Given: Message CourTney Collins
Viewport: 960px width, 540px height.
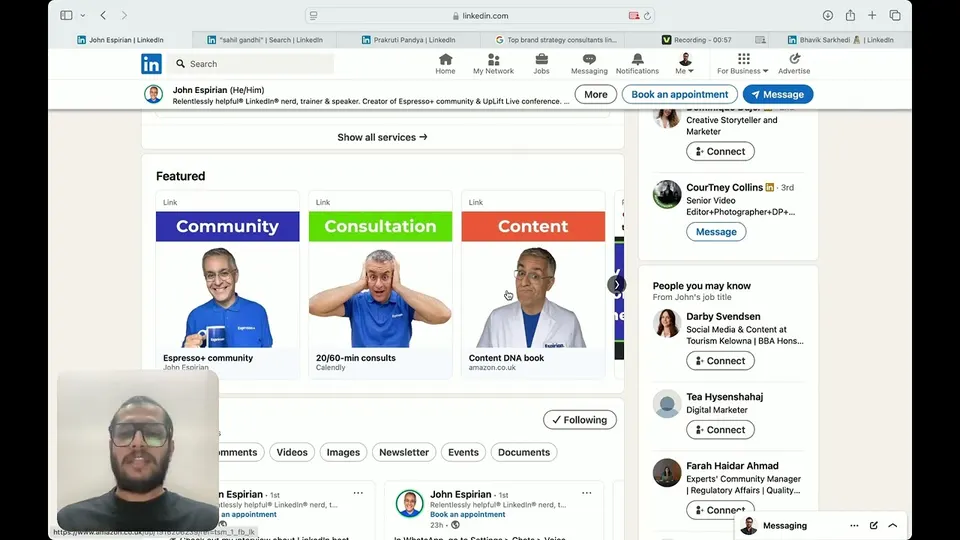Looking at the screenshot, I should click(x=716, y=232).
